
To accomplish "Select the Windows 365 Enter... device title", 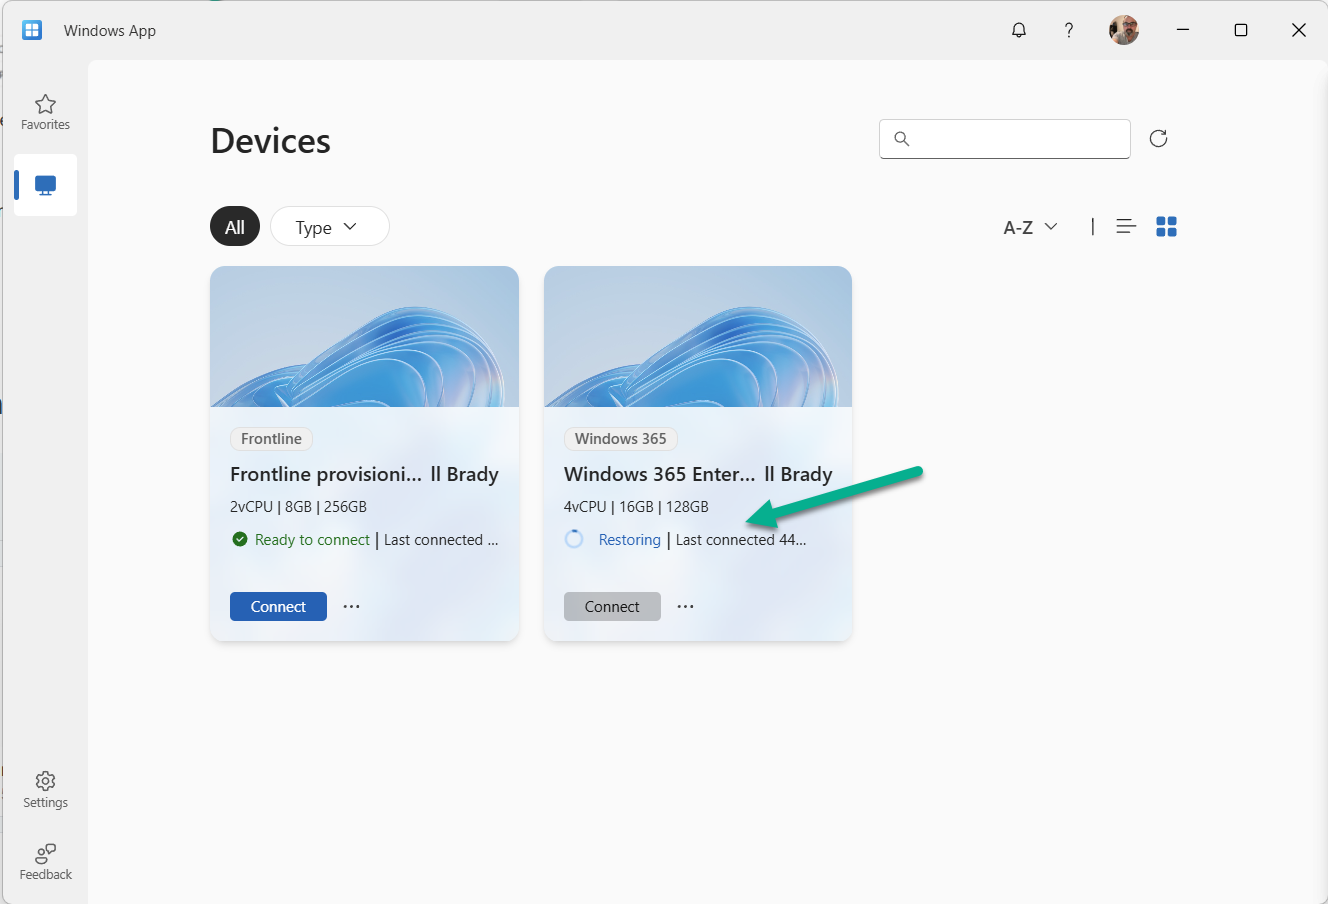I will tap(698, 474).
